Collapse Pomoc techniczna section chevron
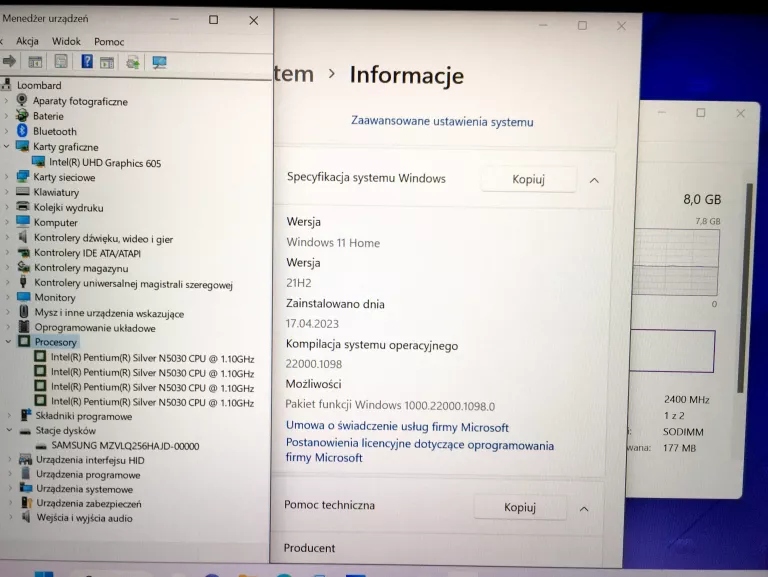The image size is (768, 577). pos(584,509)
